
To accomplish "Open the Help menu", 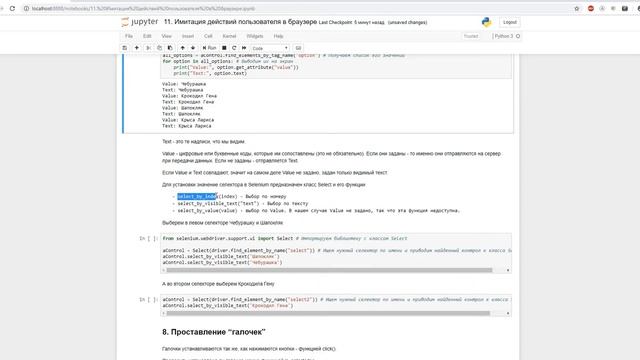I will tap(278, 36).
